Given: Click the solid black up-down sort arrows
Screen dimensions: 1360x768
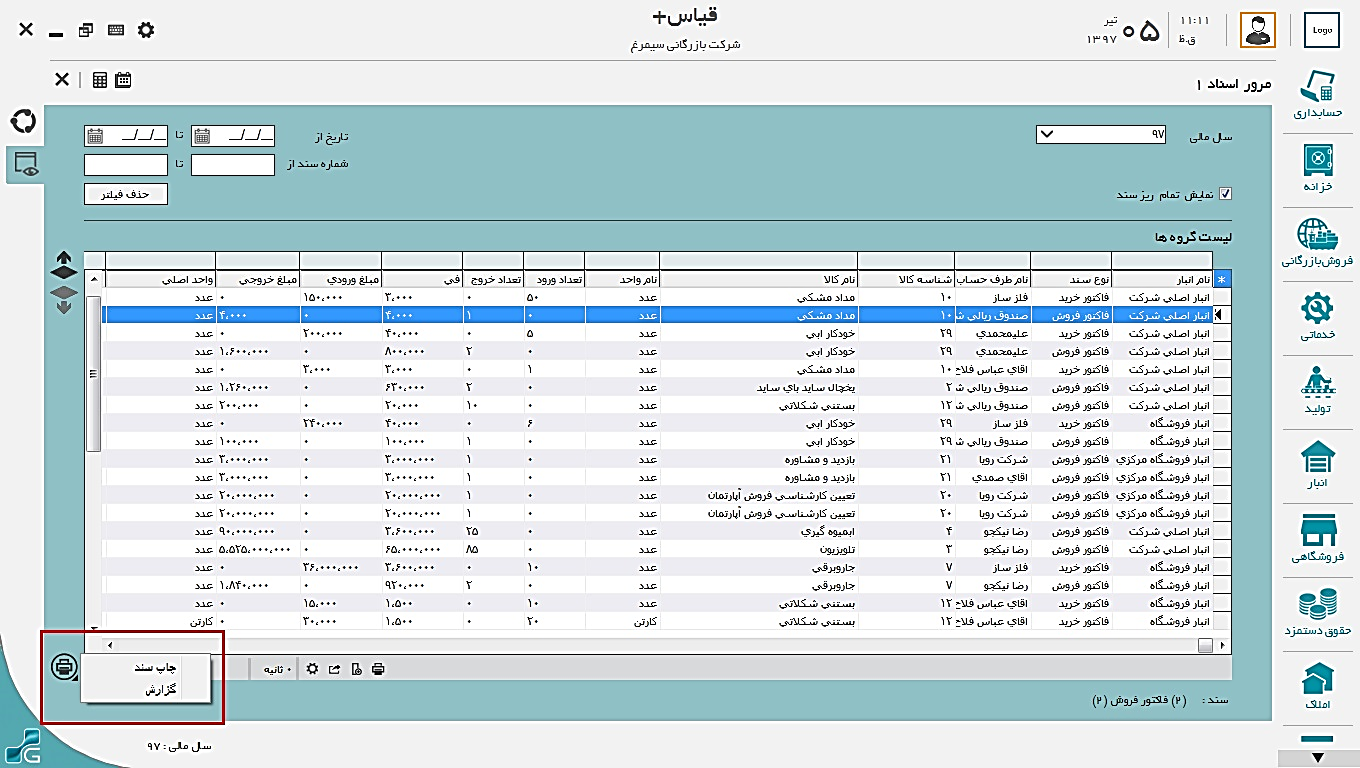Looking at the screenshot, I should [x=64, y=266].
